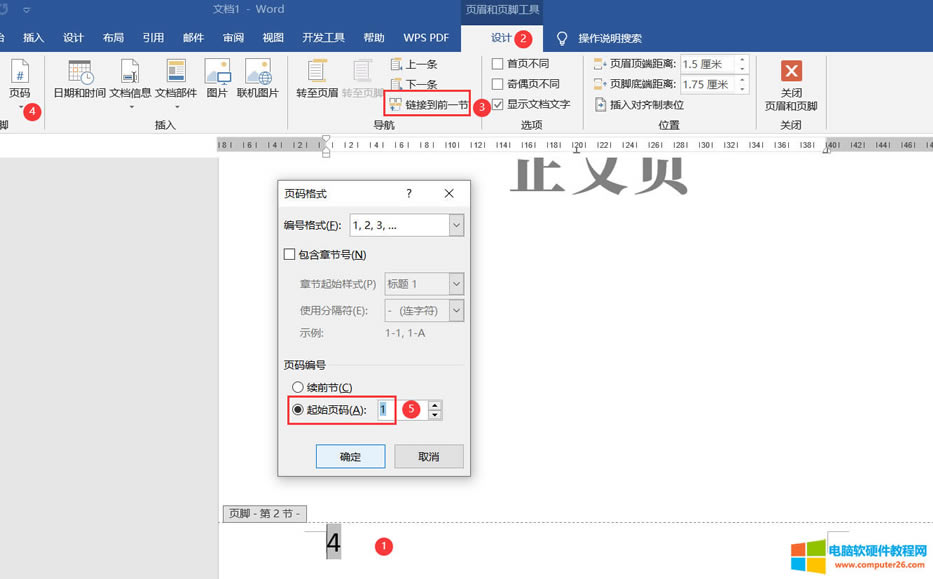
Task: Check 包含章节号 in the dialog
Action: point(291,255)
